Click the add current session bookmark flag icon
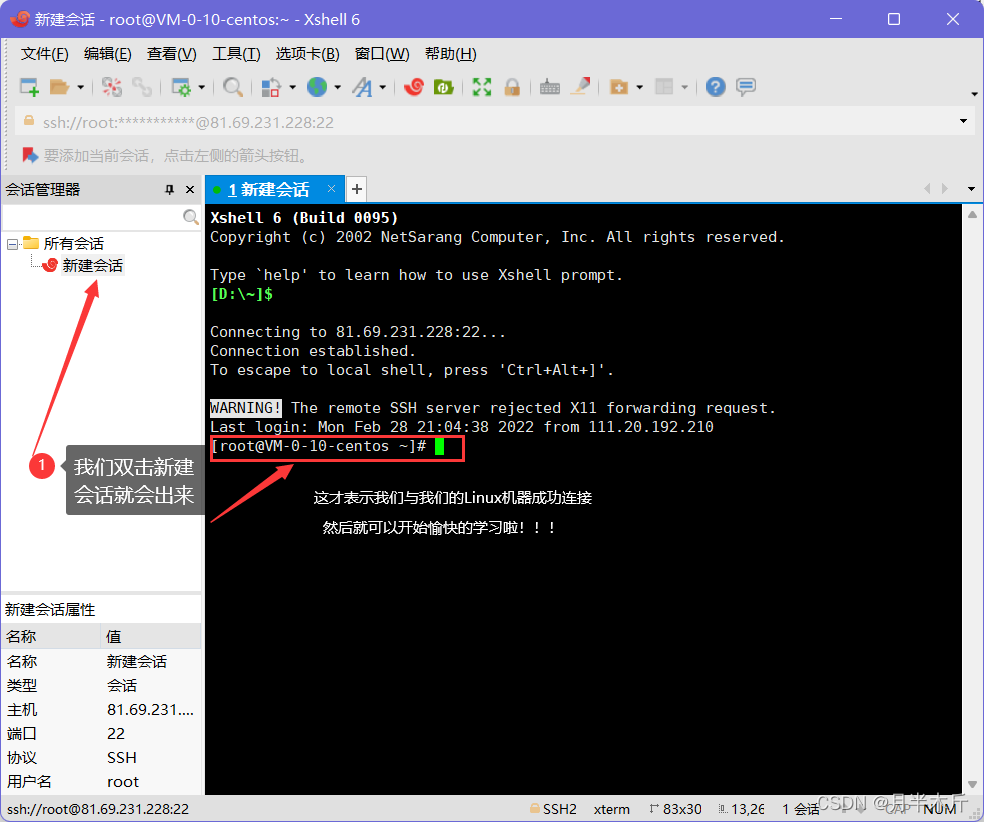 click(30, 154)
